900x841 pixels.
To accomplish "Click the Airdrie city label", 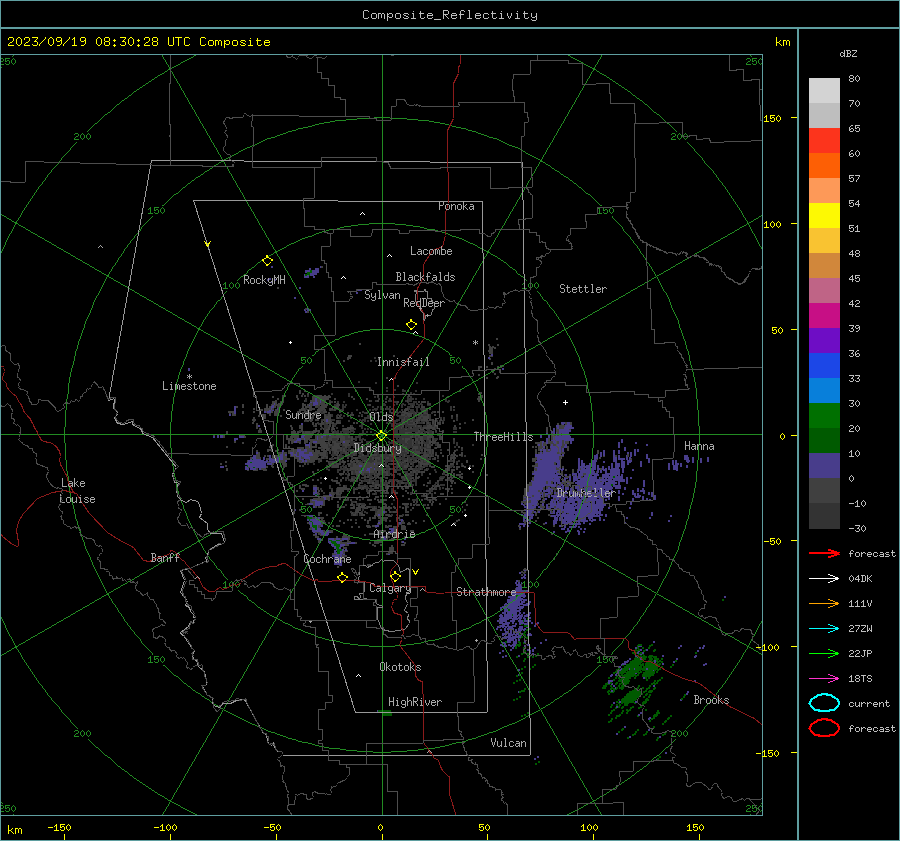I will coord(394,534).
